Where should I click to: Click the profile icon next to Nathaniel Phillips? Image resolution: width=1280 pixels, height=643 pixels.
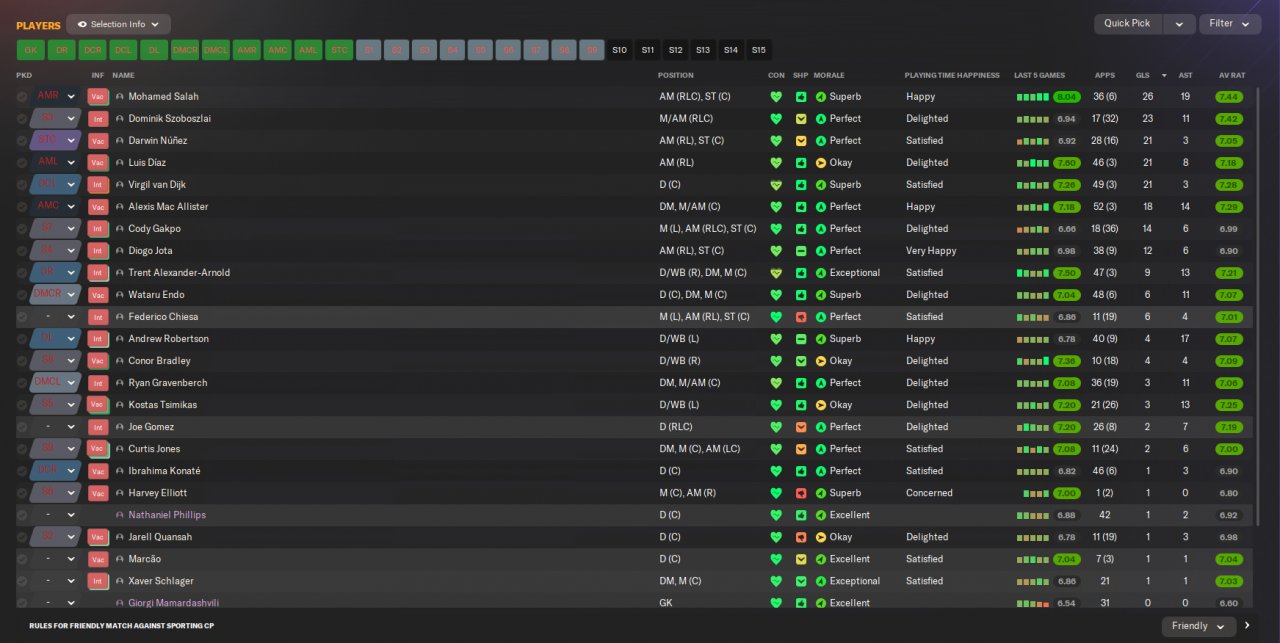pyautogui.click(x=120, y=515)
